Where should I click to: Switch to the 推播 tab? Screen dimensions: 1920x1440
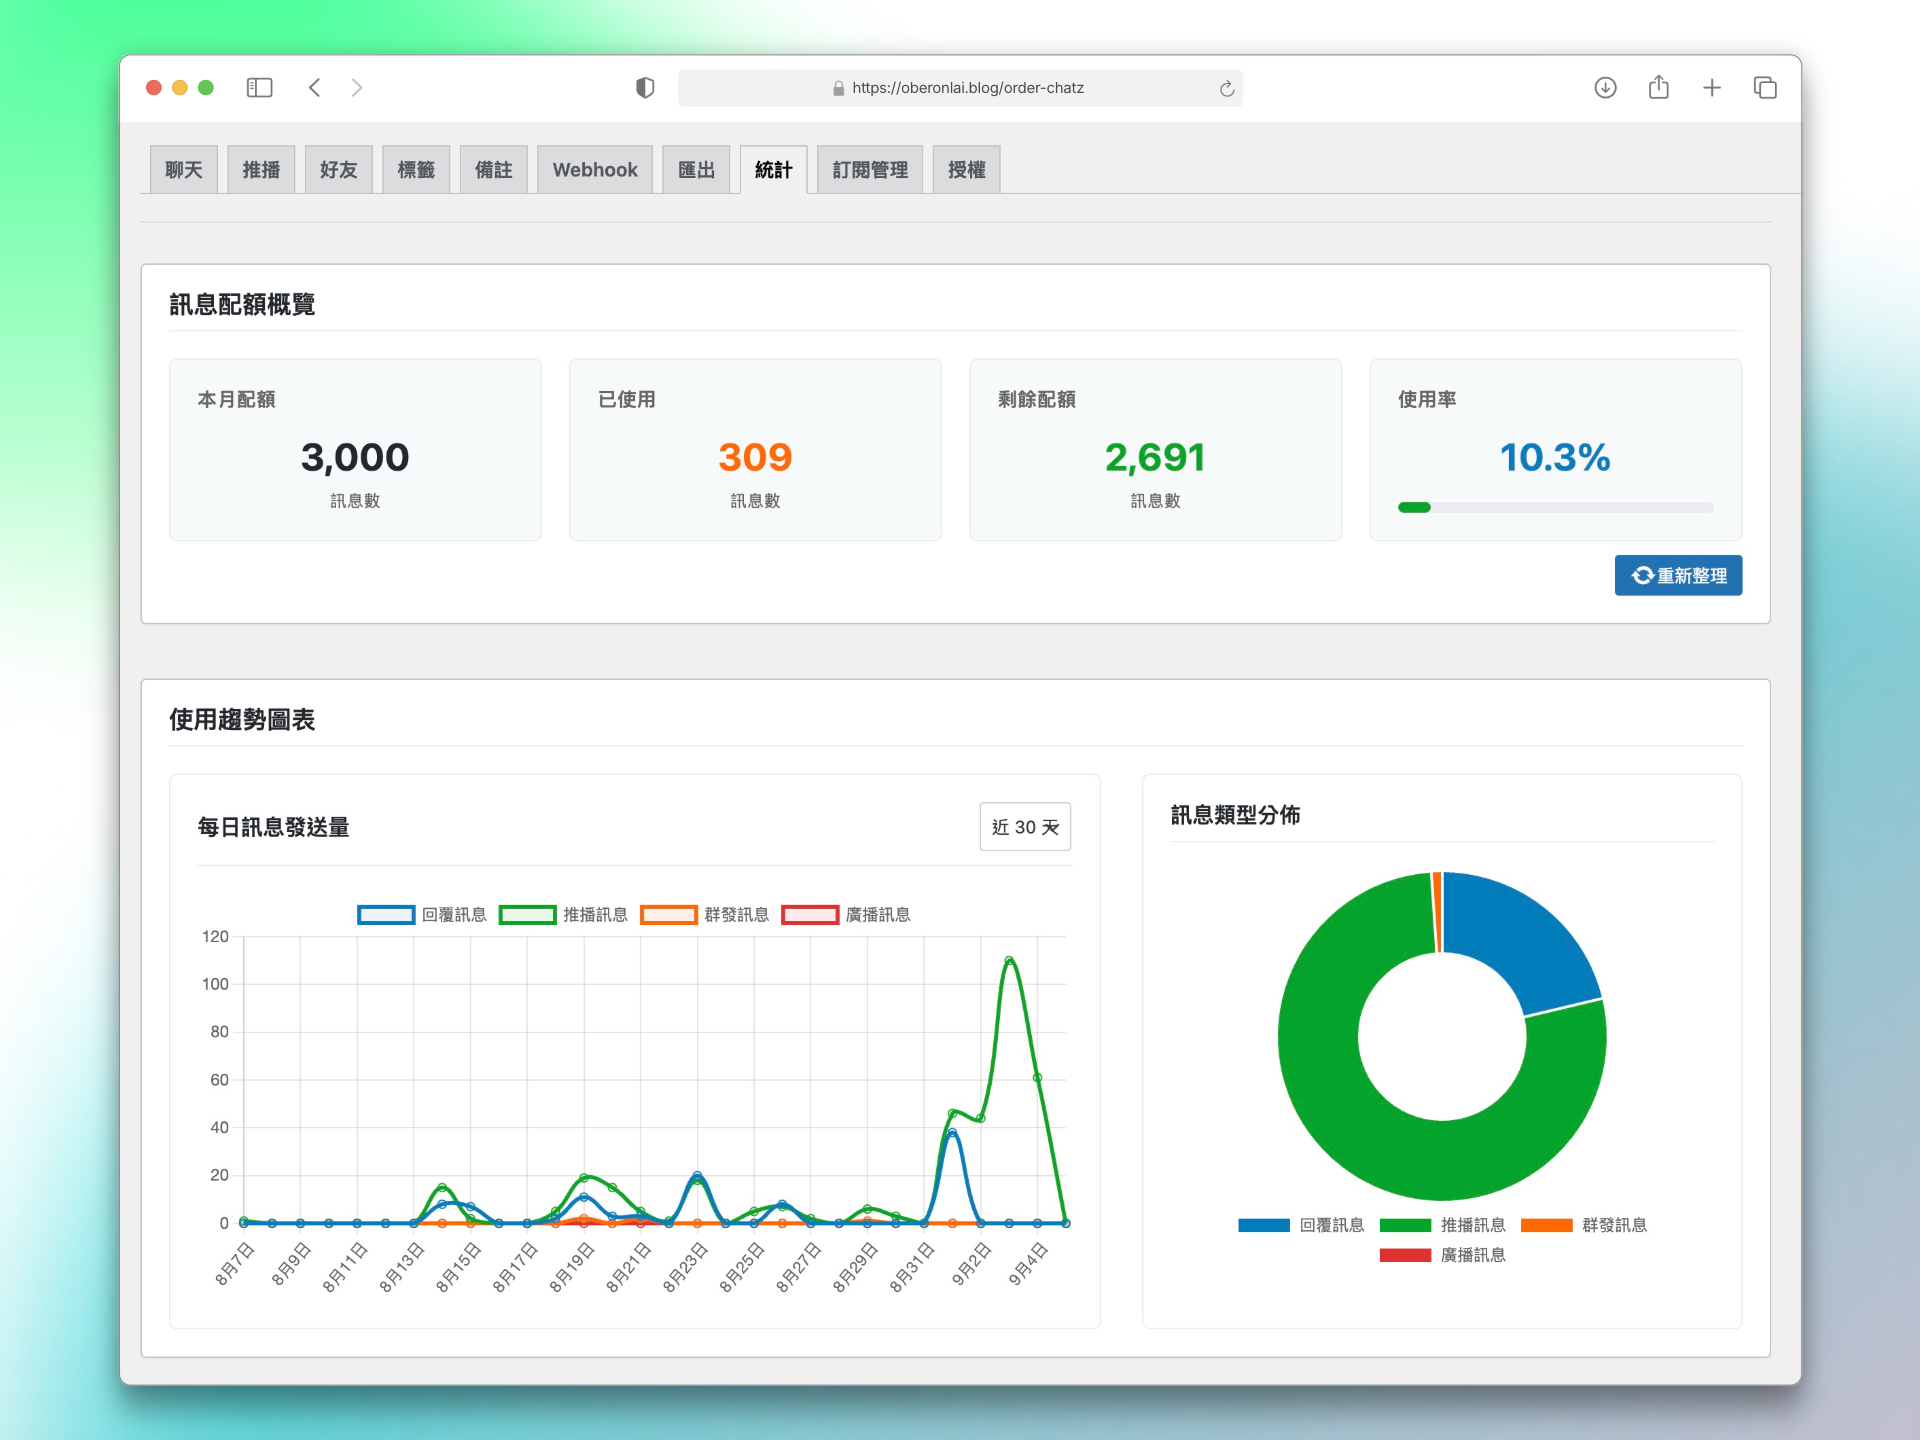click(261, 170)
